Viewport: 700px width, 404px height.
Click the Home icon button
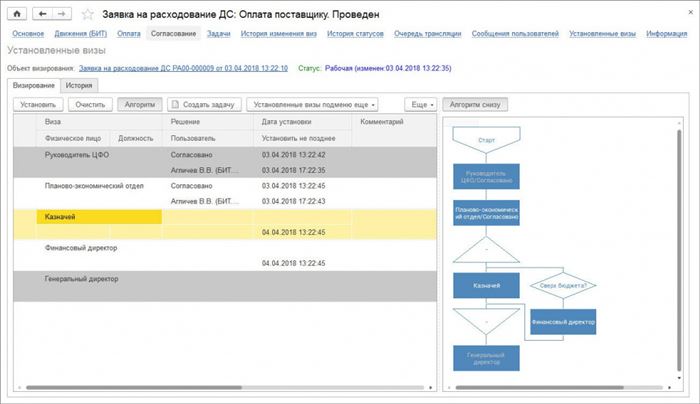[x=17, y=14]
